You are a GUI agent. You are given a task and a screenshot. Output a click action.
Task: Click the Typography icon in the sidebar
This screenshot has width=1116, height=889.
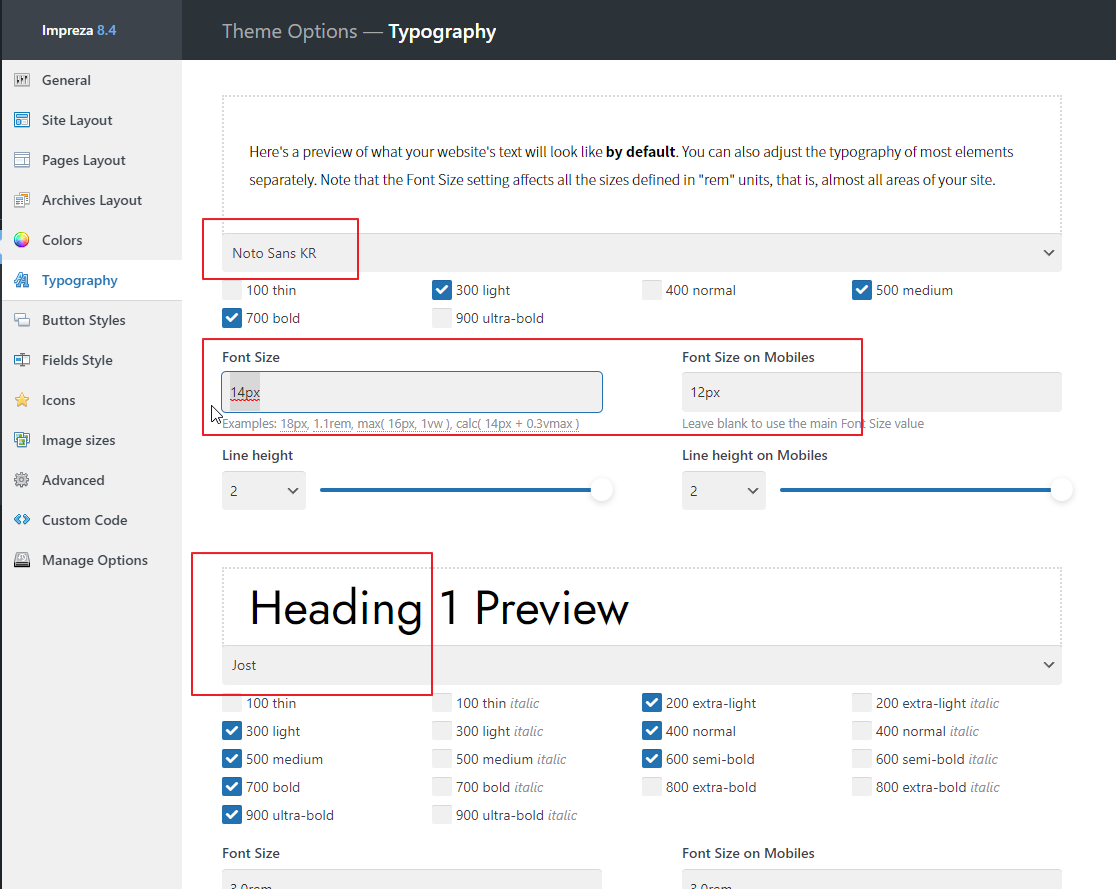point(22,280)
